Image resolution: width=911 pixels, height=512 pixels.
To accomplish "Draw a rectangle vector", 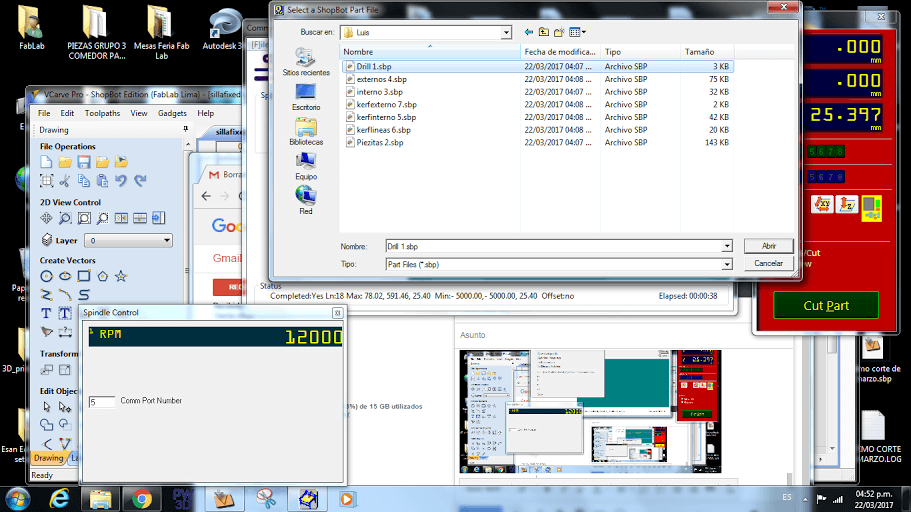I will tap(84, 276).
